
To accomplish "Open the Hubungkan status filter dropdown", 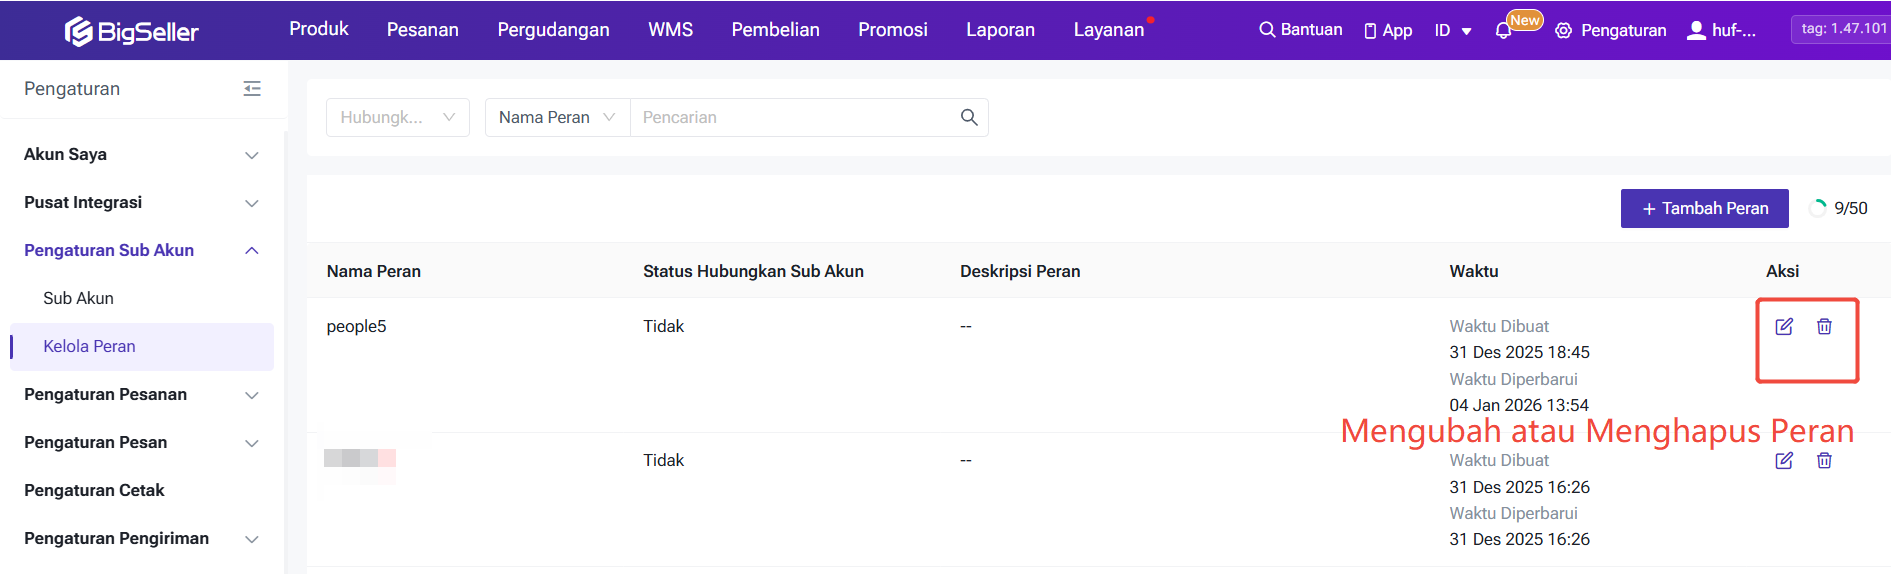I will coord(397,117).
